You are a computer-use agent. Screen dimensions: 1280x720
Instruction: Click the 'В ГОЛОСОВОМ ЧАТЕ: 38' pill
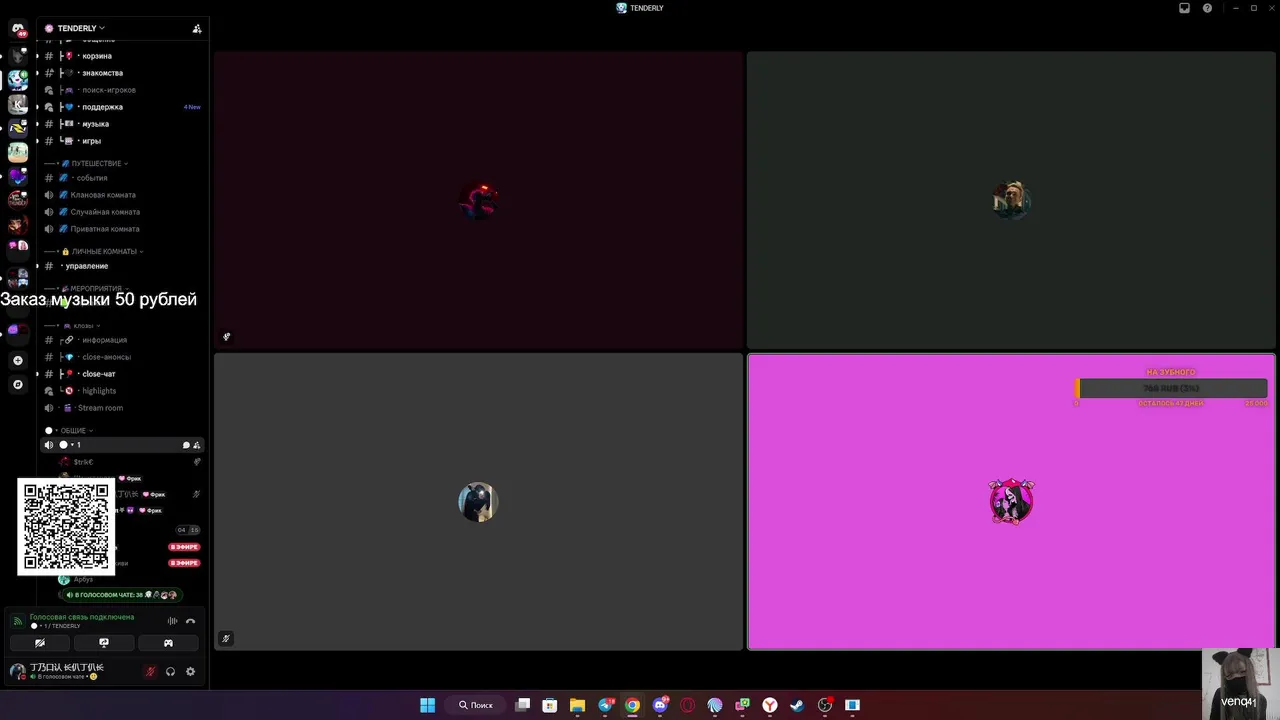coord(120,595)
